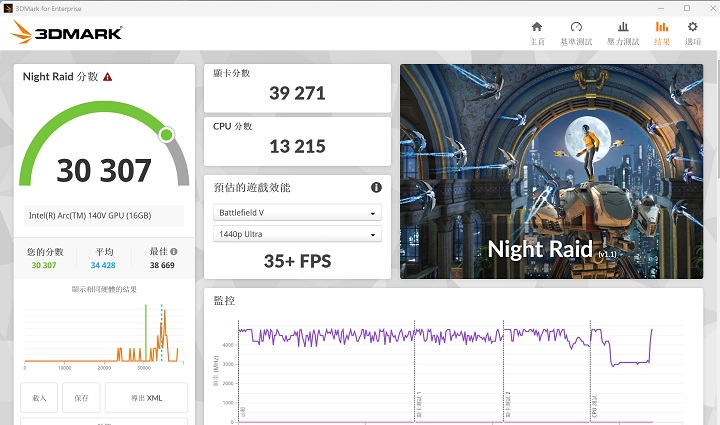Screen dimensions: 720x425
Task: Switch to the Results tab
Action: [662, 34]
